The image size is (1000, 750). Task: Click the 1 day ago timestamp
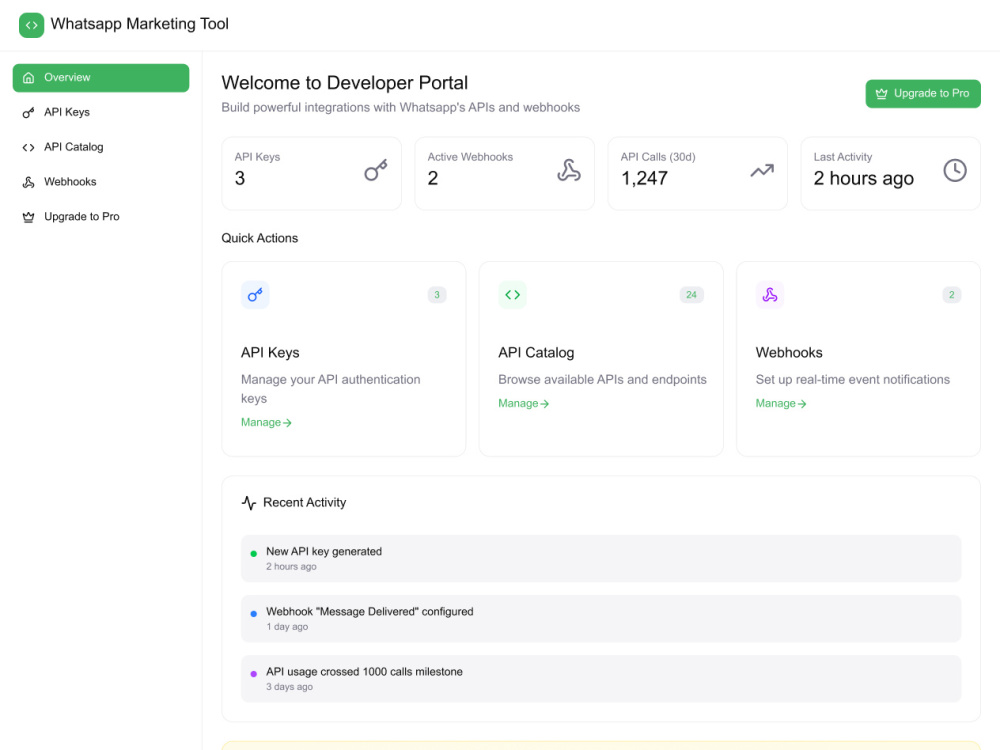click(x=287, y=627)
